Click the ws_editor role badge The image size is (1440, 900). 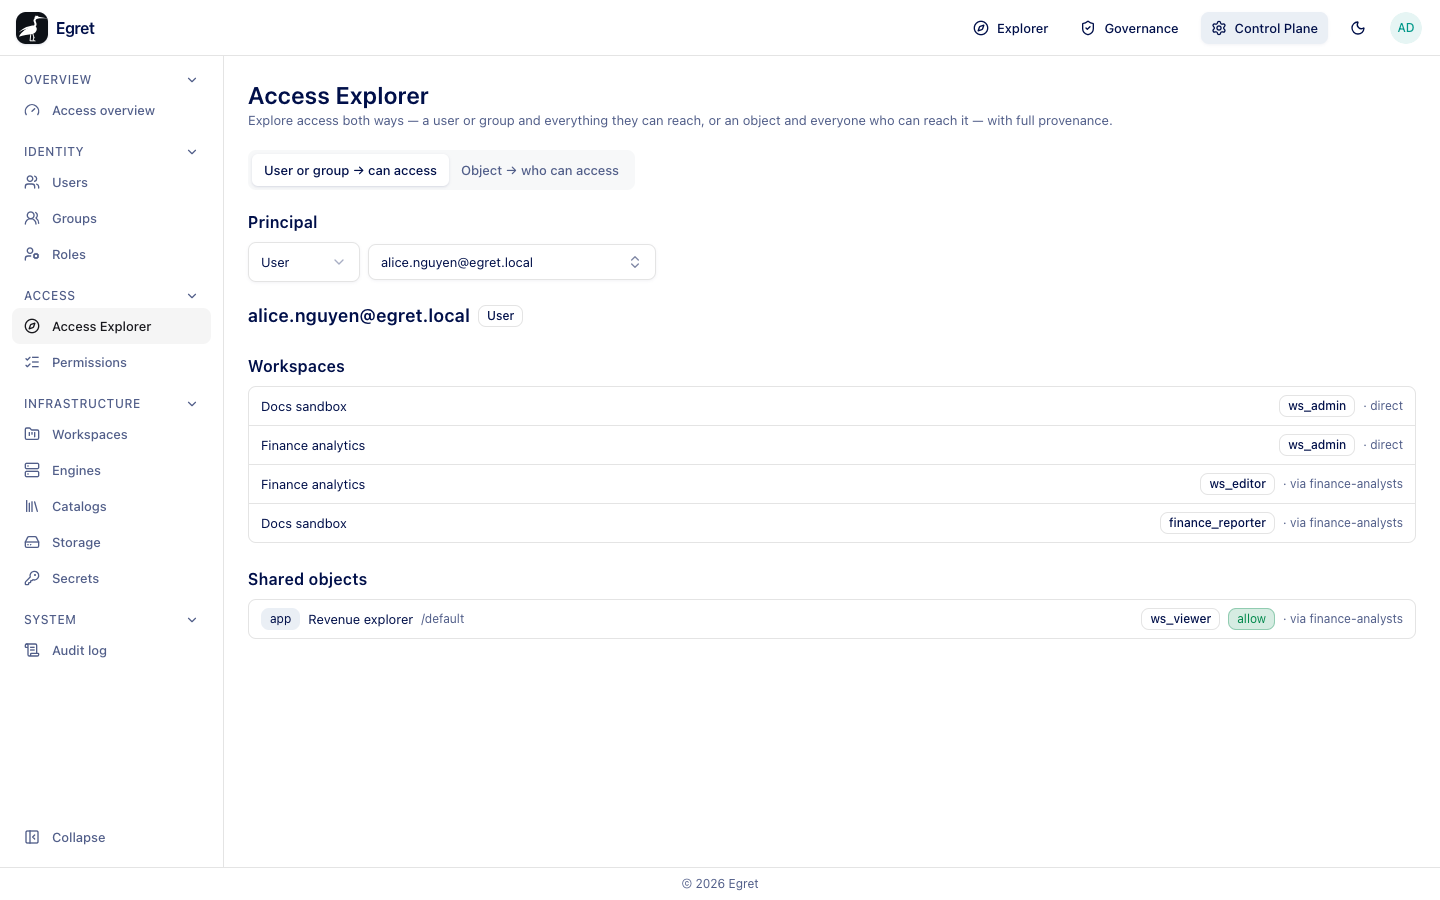coord(1237,484)
